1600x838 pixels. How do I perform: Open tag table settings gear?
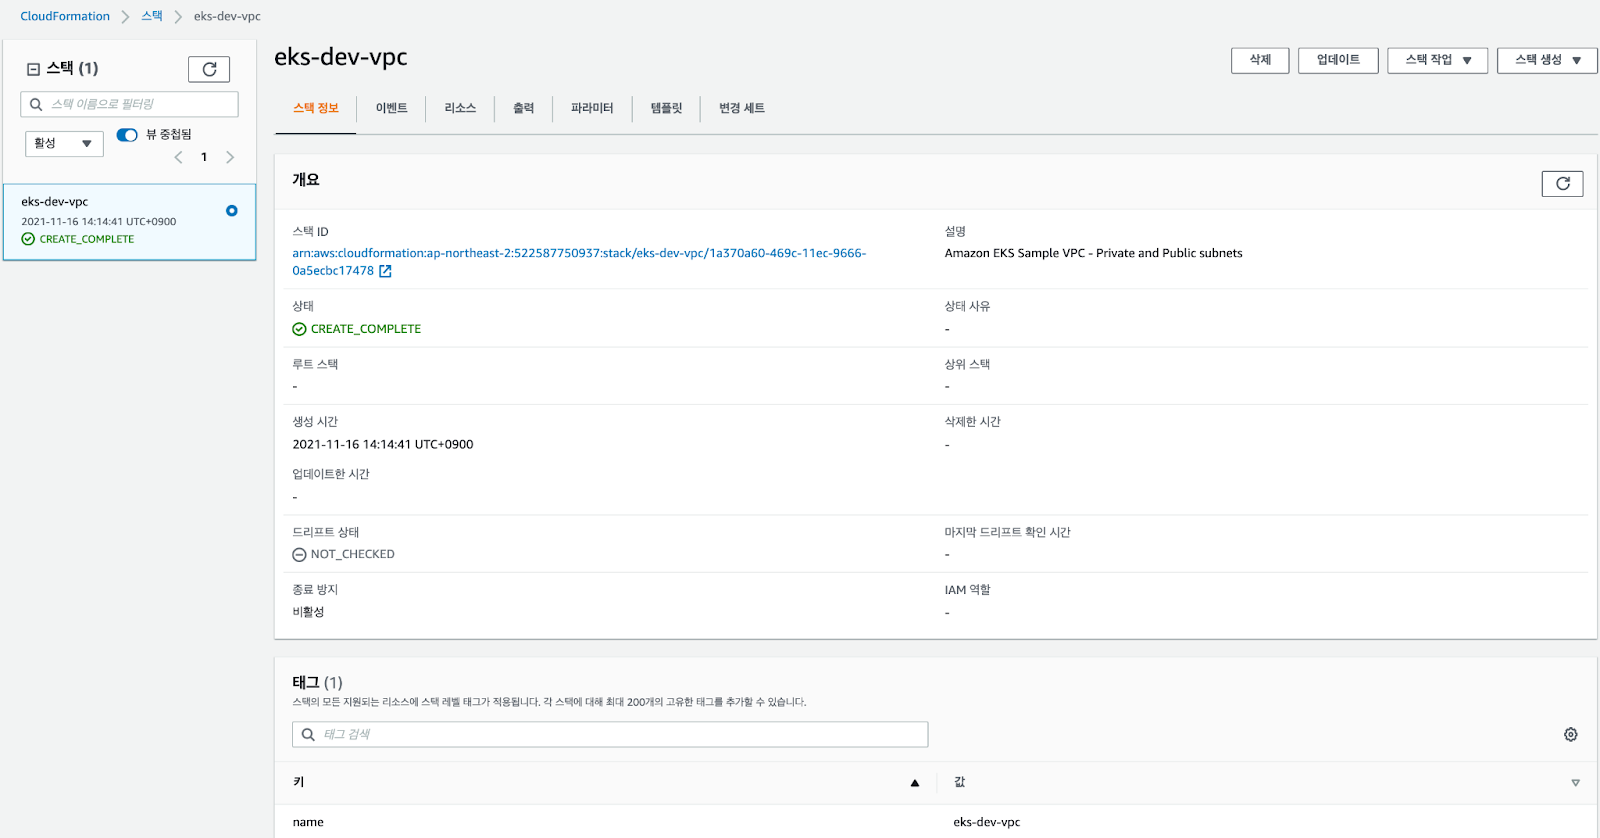[1571, 734]
